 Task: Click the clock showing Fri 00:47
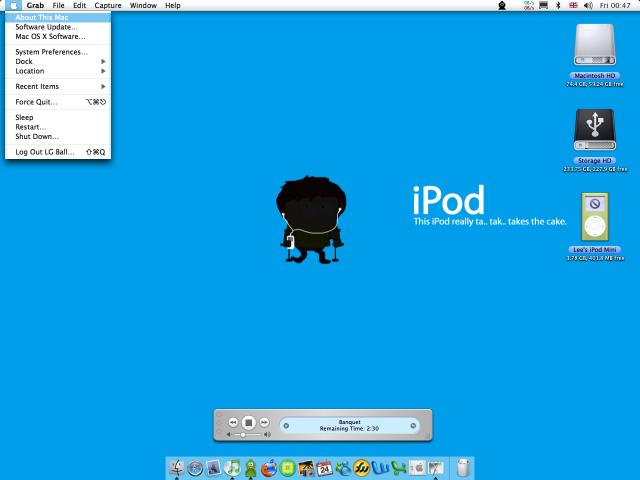[615, 5]
